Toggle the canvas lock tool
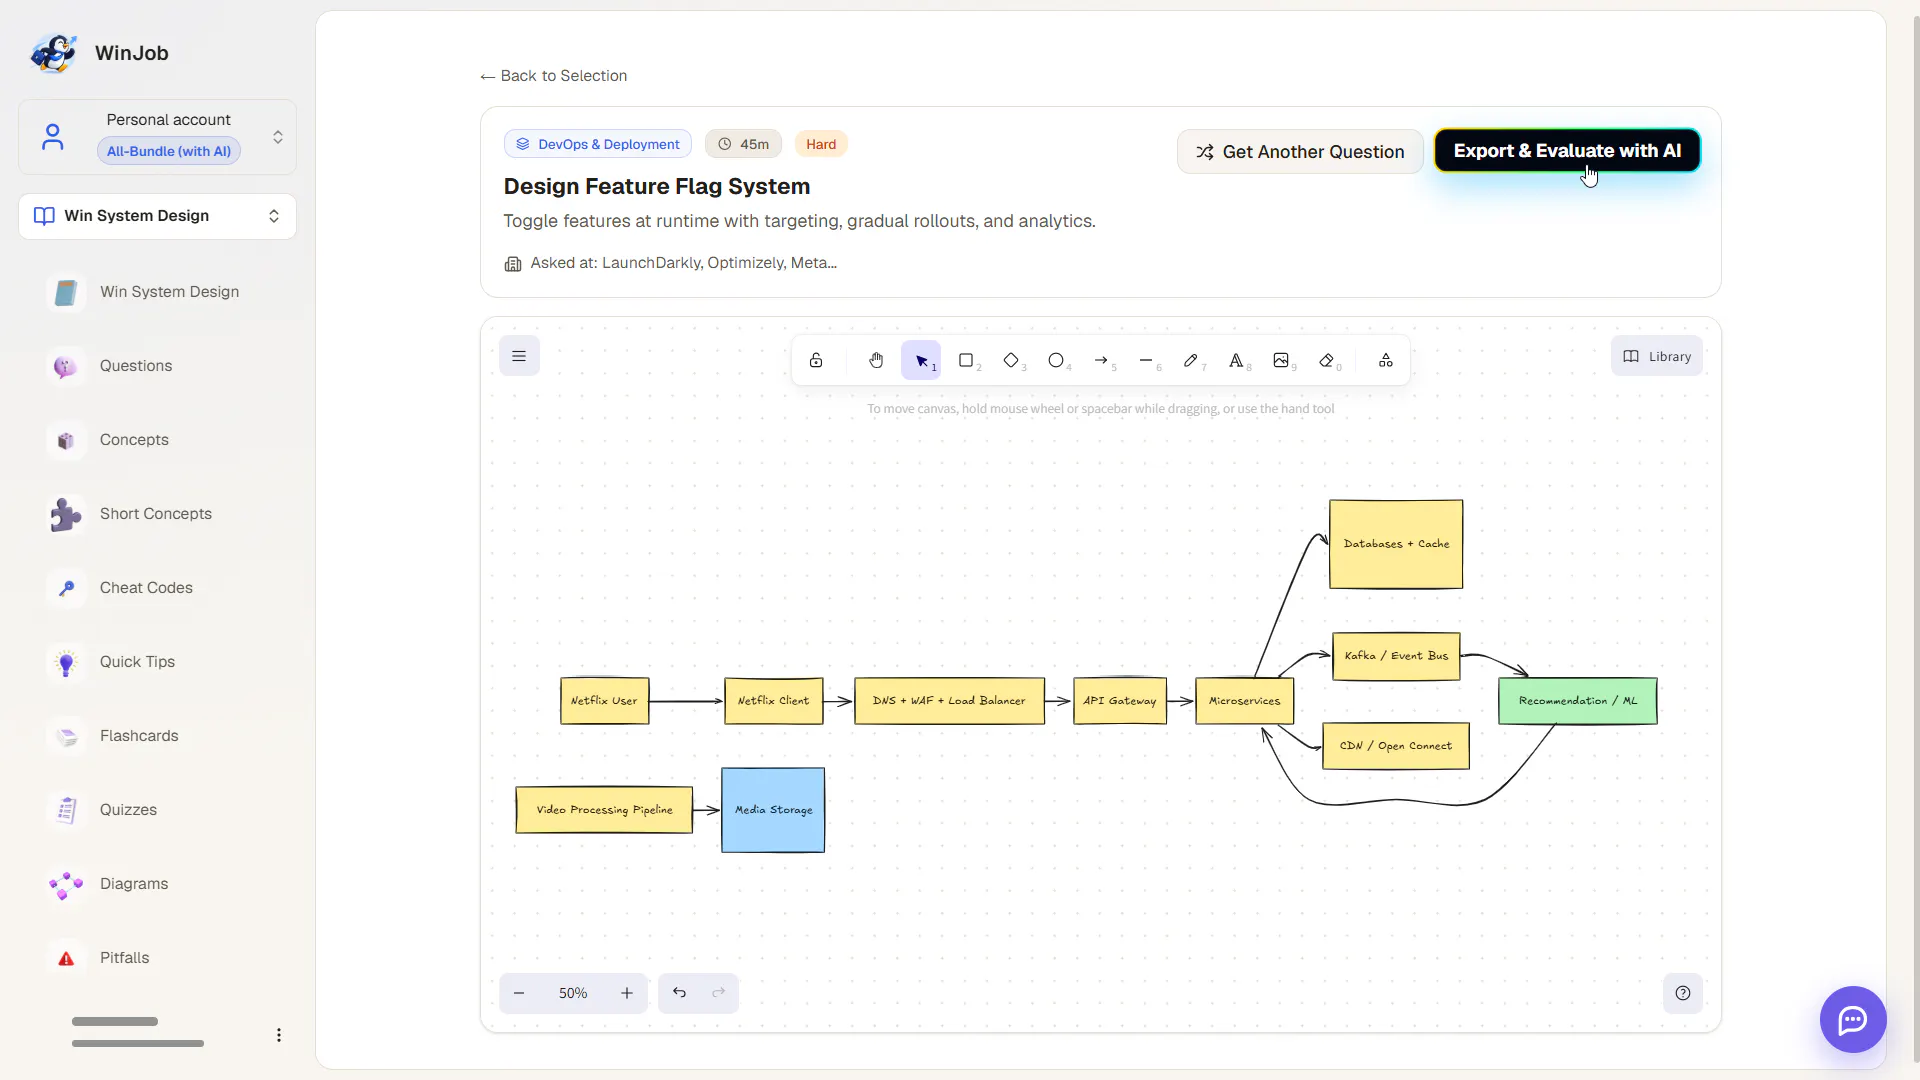 click(x=816, y=360)
